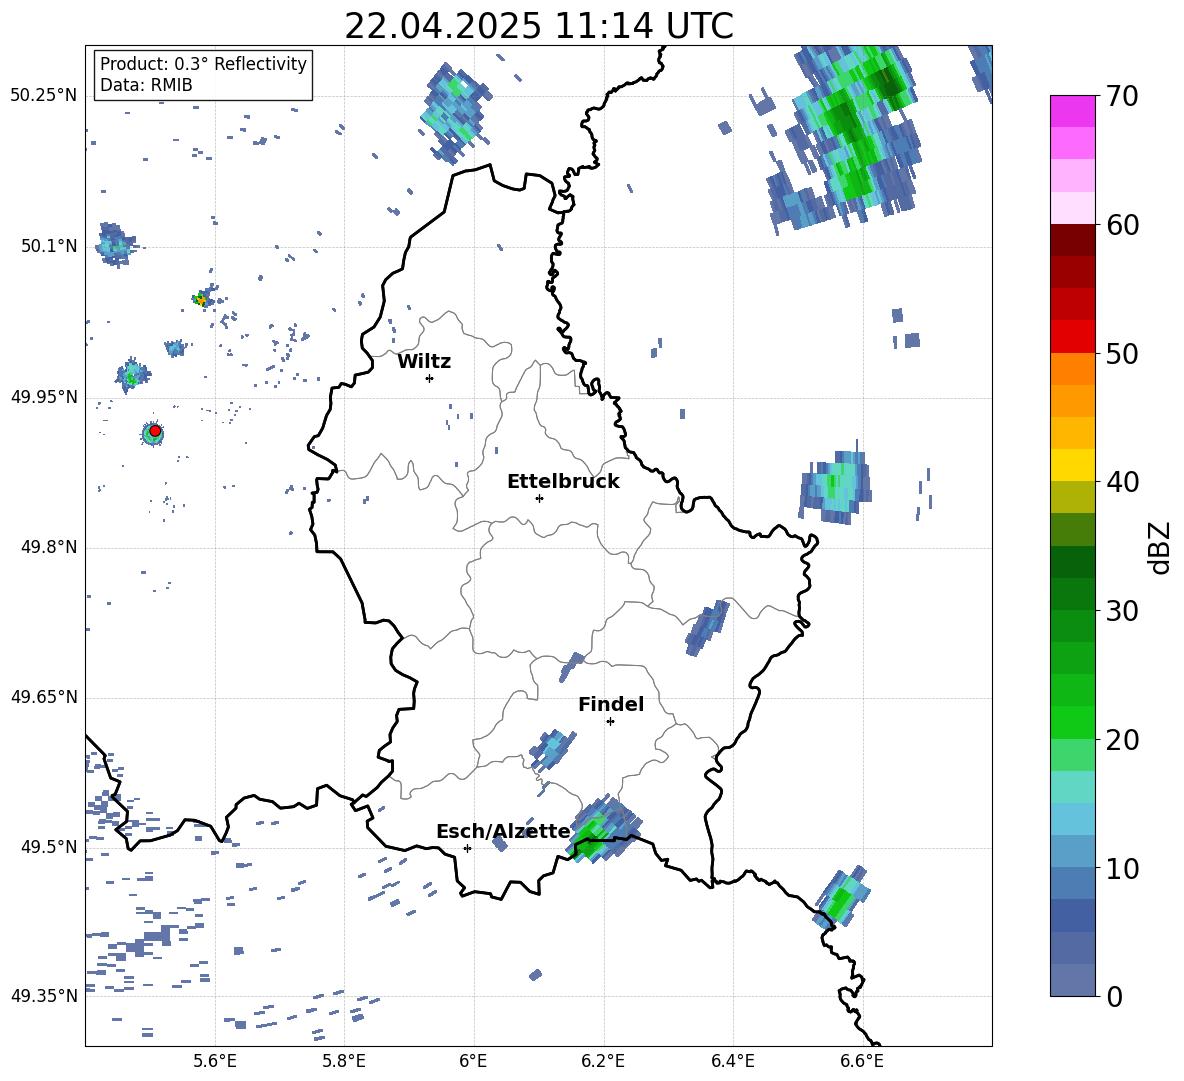1184x1081 pixels.
Task: Select the Ettelbruck station label
Action: (563, 482)
